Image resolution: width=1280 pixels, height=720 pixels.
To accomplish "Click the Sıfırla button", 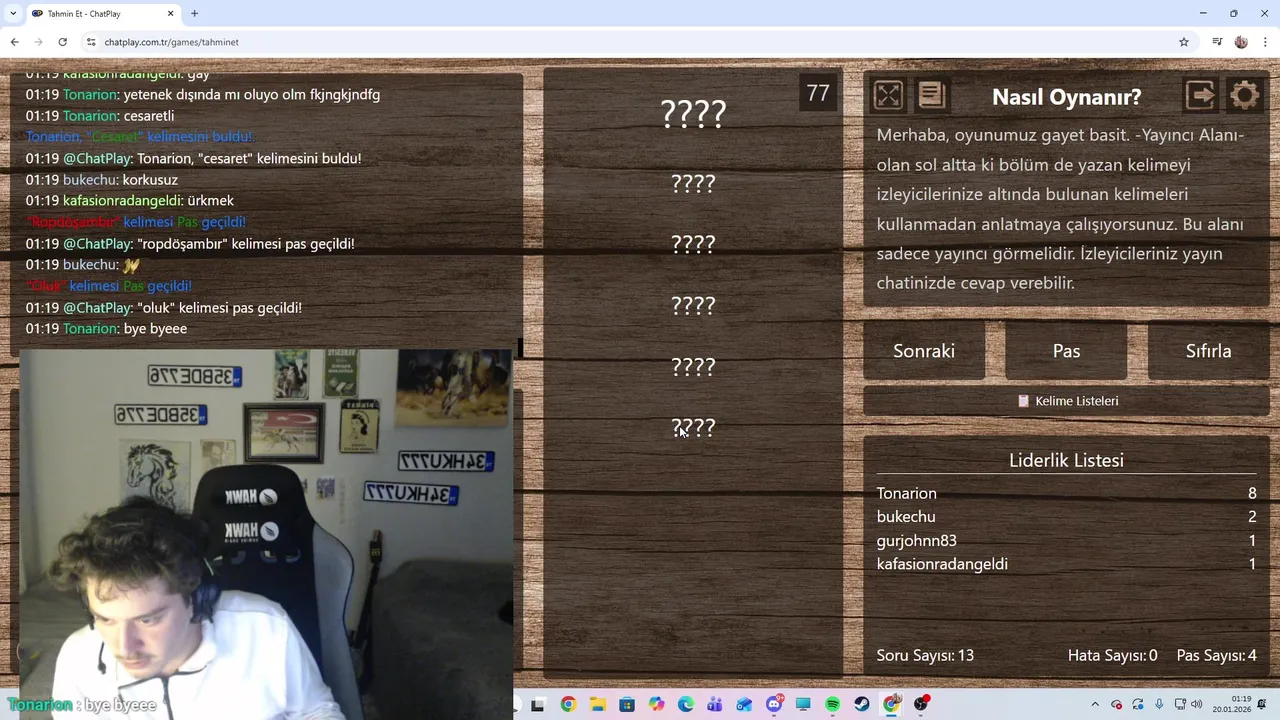I will pyautogui.click(x=1208, y=351).
